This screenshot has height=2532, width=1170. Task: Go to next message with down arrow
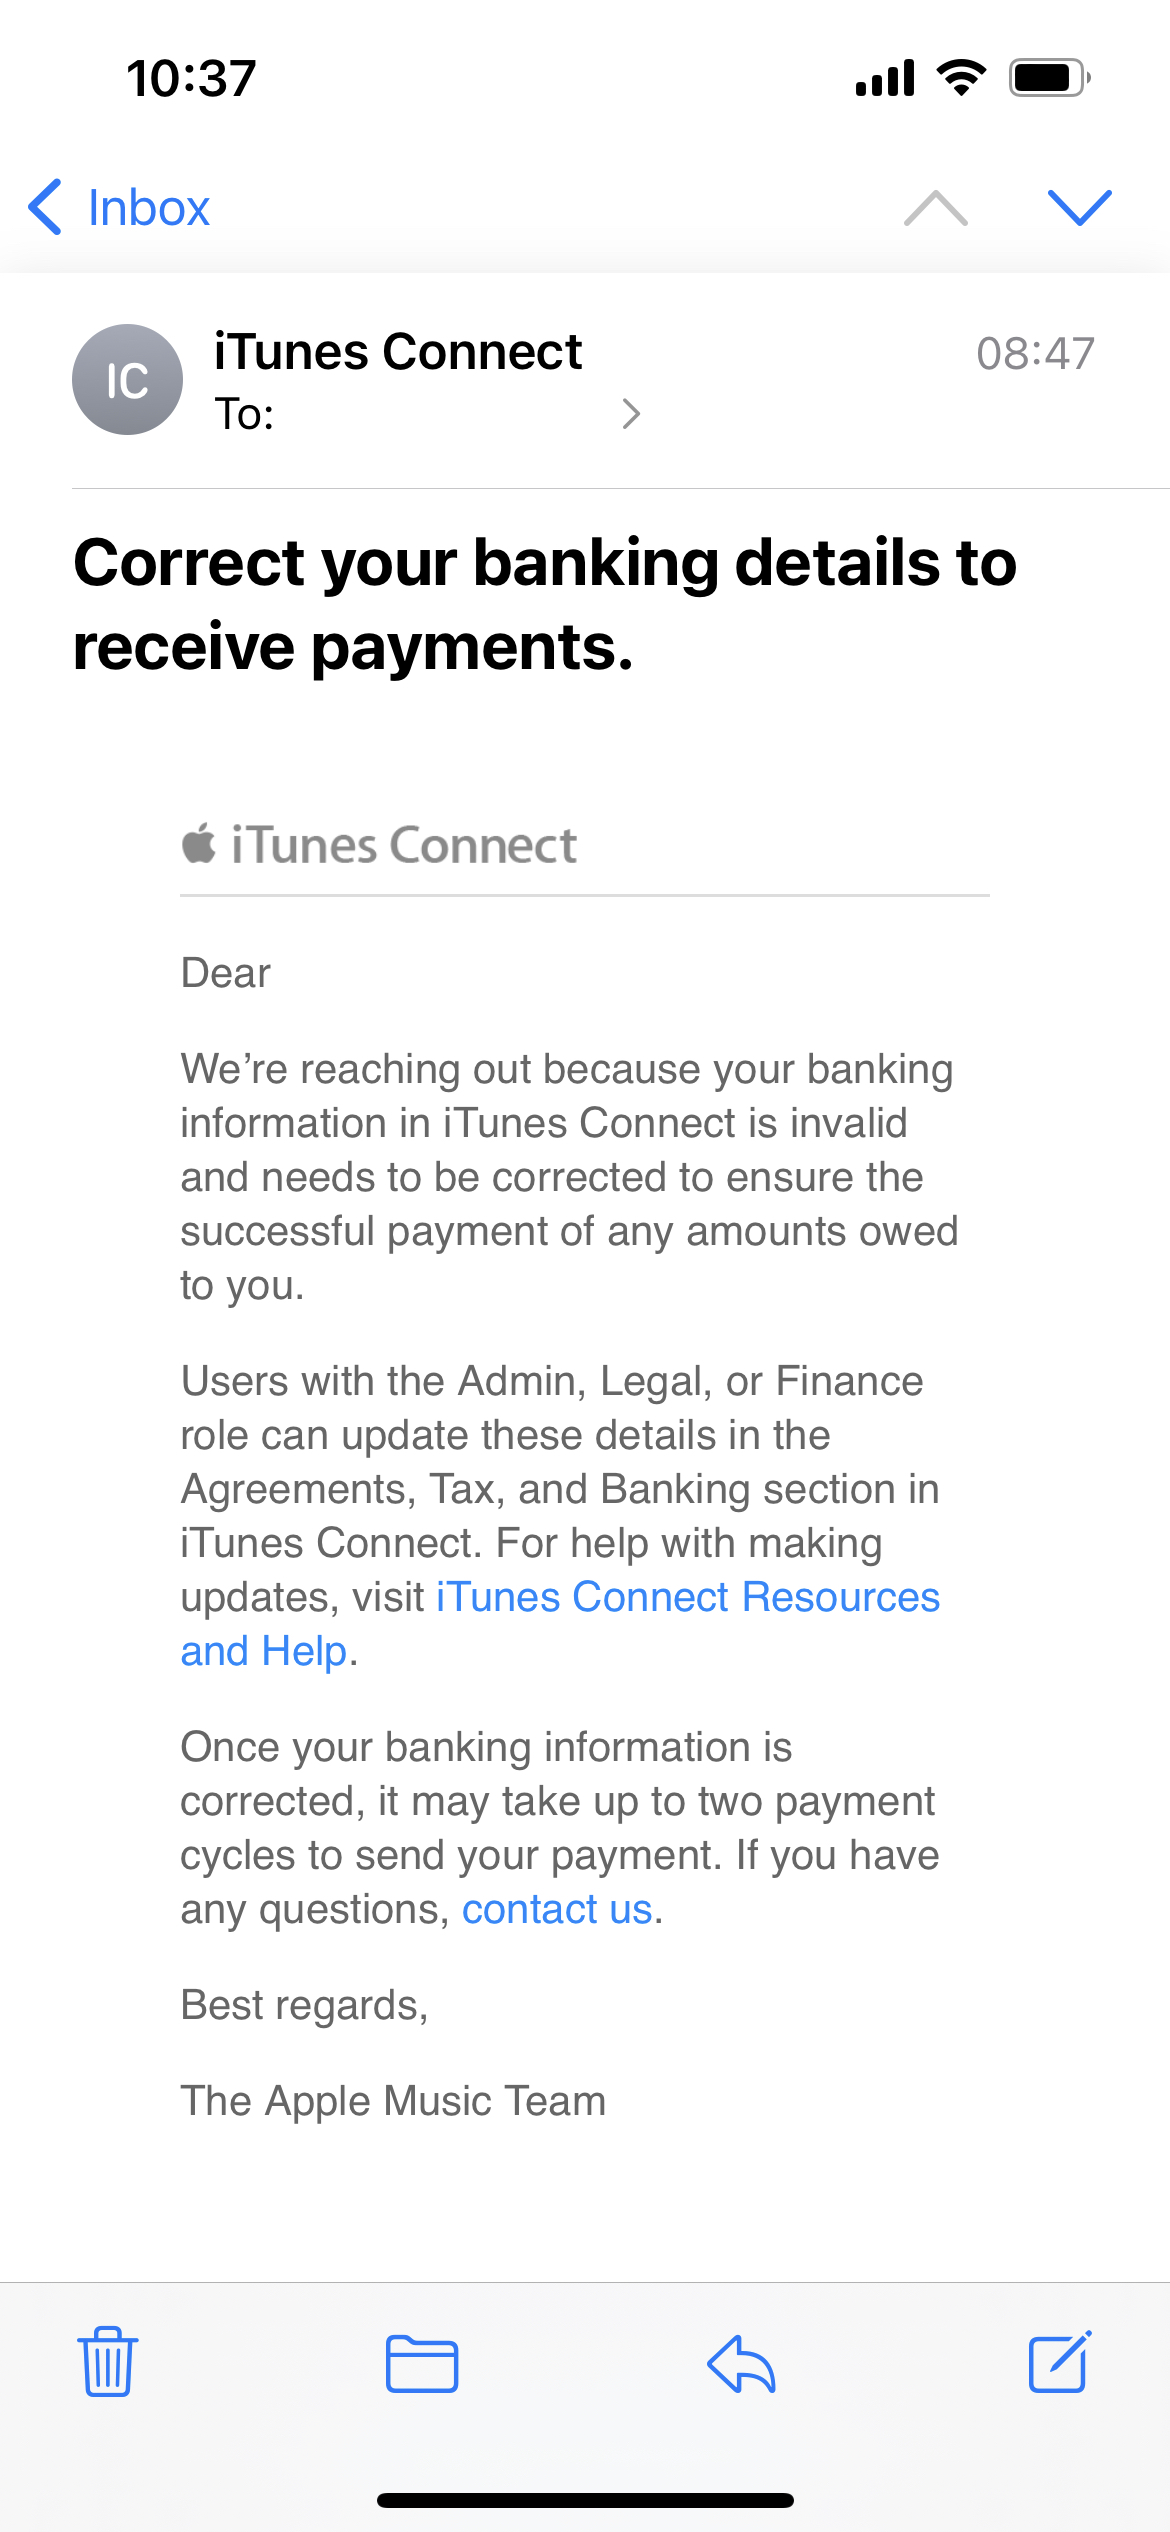(x=1080, y=208)
